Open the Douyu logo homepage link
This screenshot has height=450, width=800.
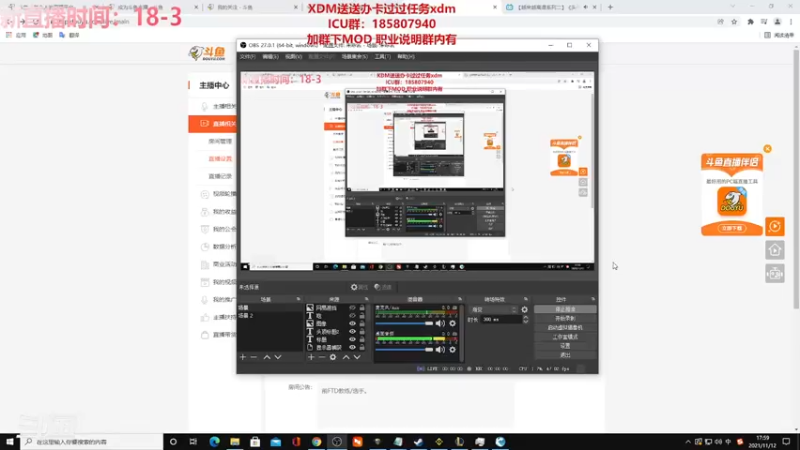[207, 53]
